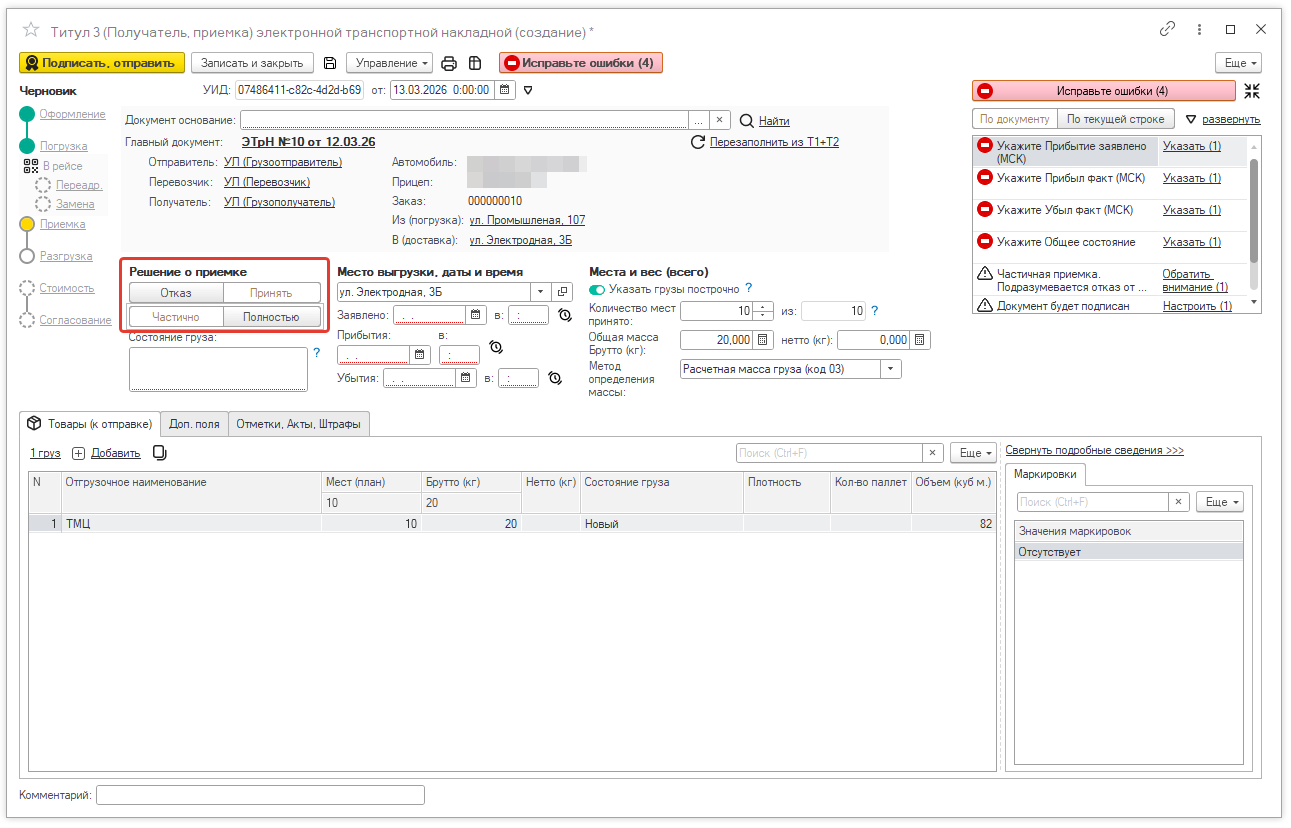1291x828 pixels.
Task: Click the magnifier icon beside Найти
Action: 746,121
